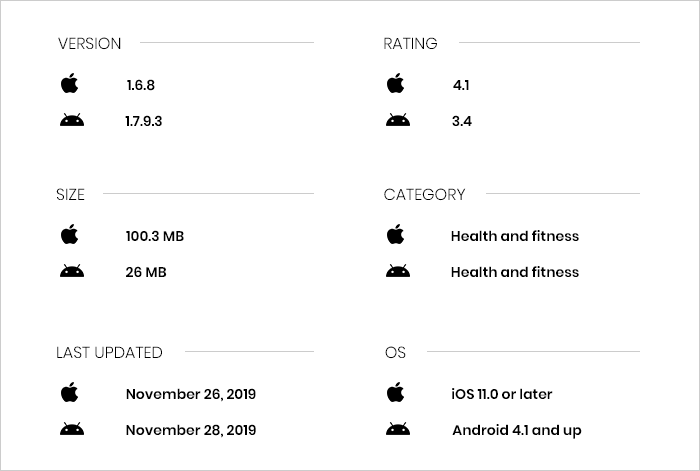This screenshot has height=471, width=700.
Task: Click the Android icon under LAST UPDATED
Action: coord(71,430)
